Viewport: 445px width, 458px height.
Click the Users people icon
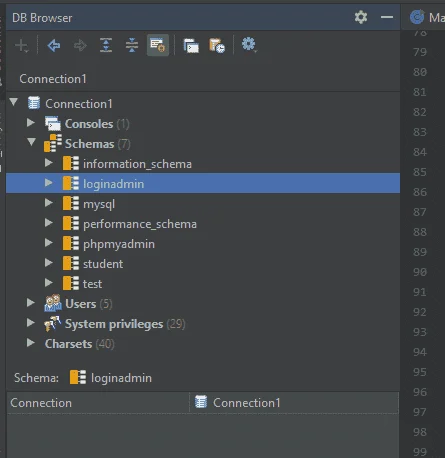click(53, 303)
